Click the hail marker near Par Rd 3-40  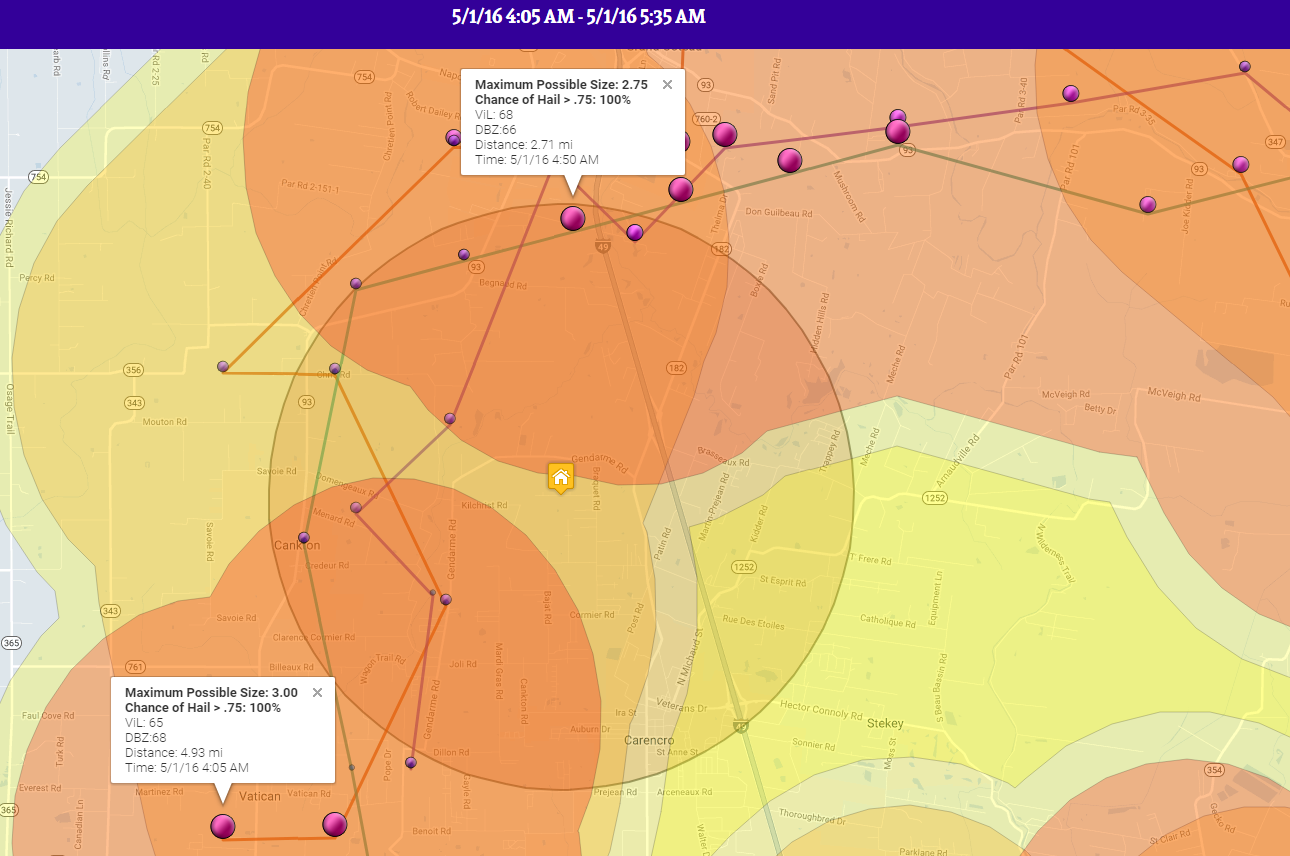pos(1071,93)
